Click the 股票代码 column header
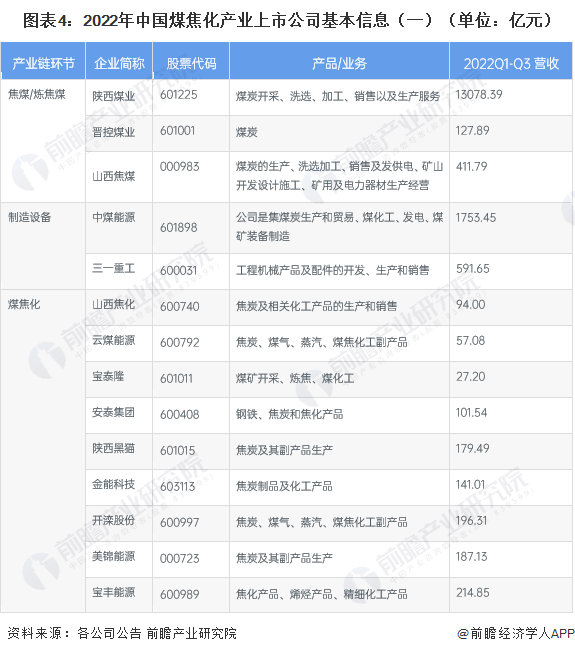 click(x=191, y=61)
